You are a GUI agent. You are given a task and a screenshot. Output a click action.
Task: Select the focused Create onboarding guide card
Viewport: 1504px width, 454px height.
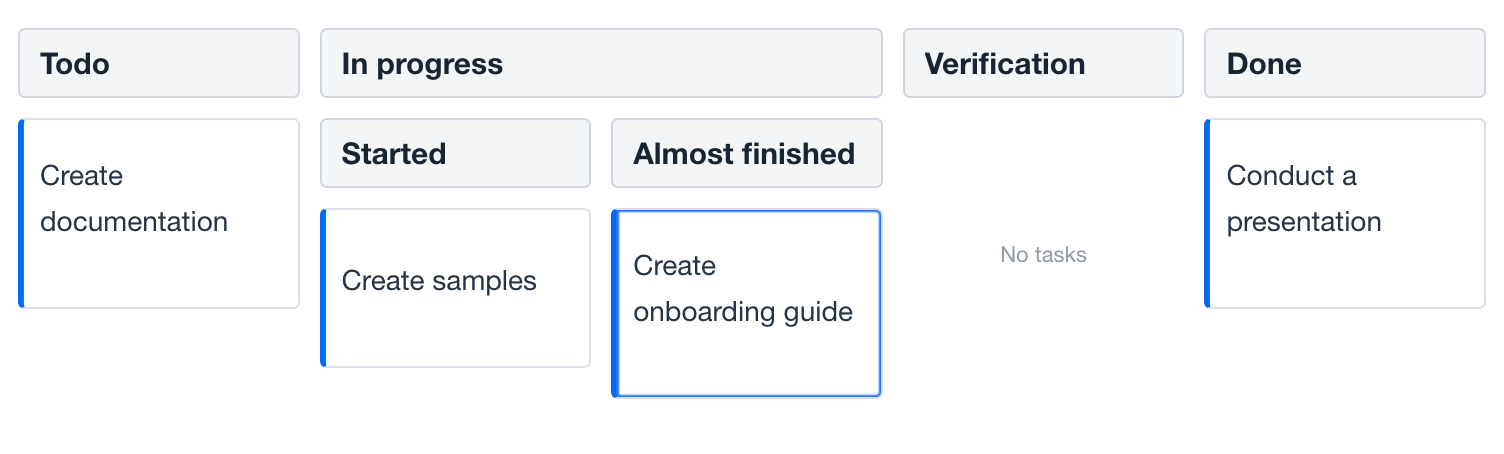click(x=747, y=303)
